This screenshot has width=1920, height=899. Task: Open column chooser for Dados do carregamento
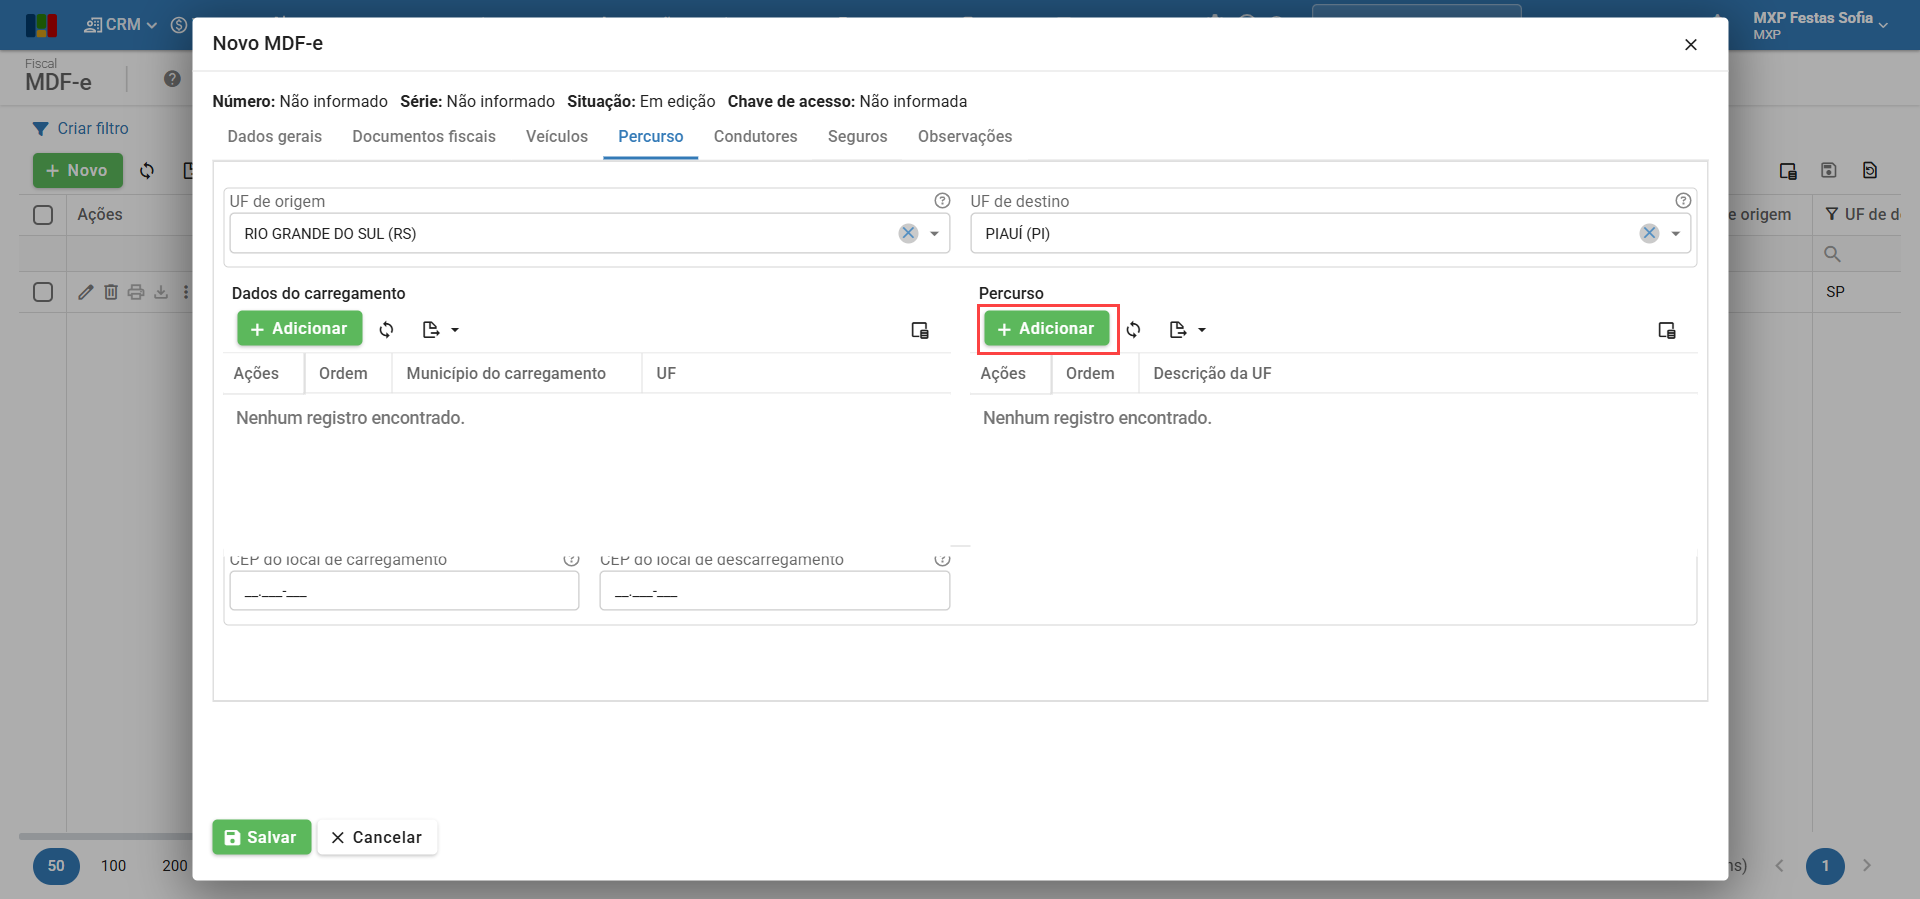point(920,330)
